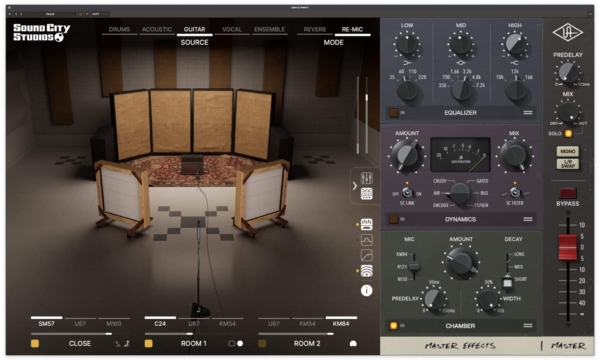Select RE-MIC mode tab
Screen dimensions: 600x362
pos(352,29)
